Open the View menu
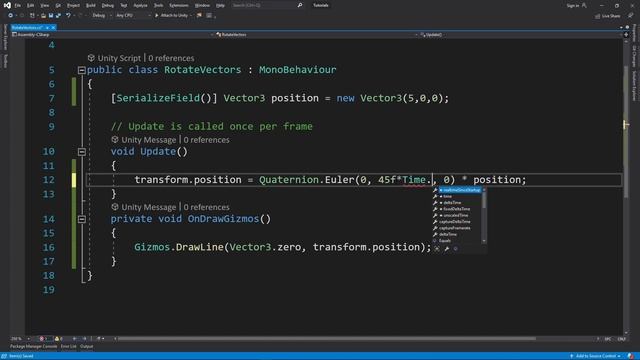 tap(44, 6)
